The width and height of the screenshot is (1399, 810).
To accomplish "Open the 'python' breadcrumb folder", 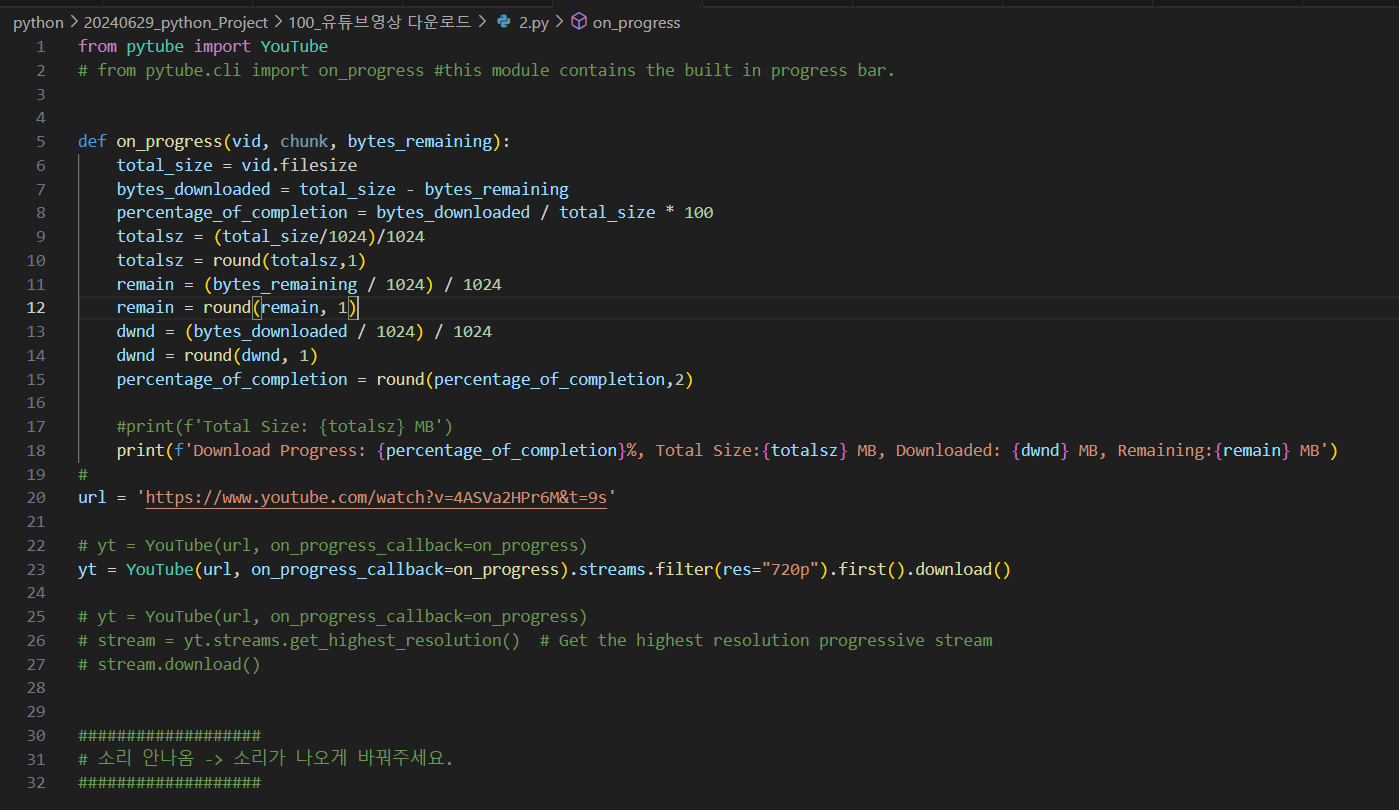I will tap(38, 22).
